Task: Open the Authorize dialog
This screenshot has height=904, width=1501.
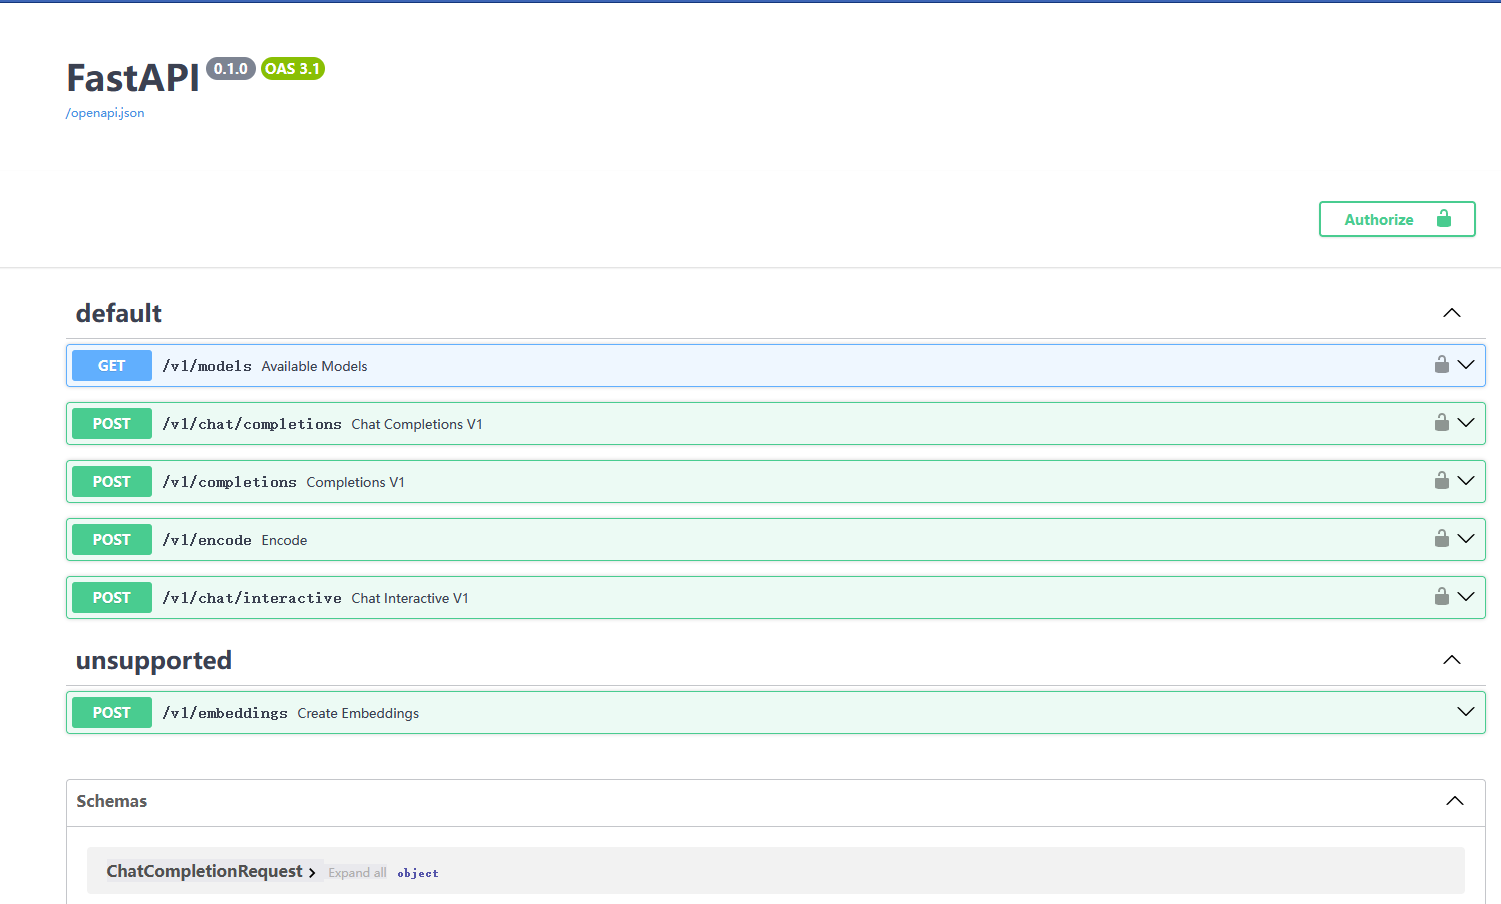Action: [1397, 219]
